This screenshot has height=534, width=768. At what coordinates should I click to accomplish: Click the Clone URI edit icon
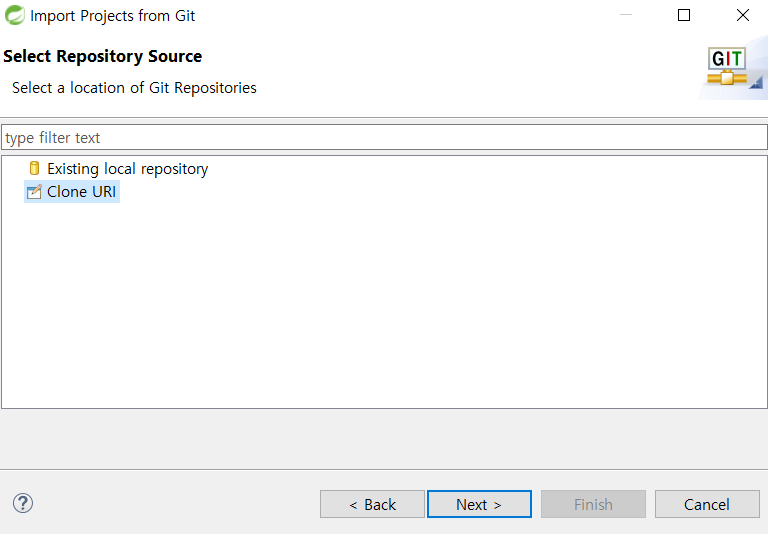pos(34,192)
